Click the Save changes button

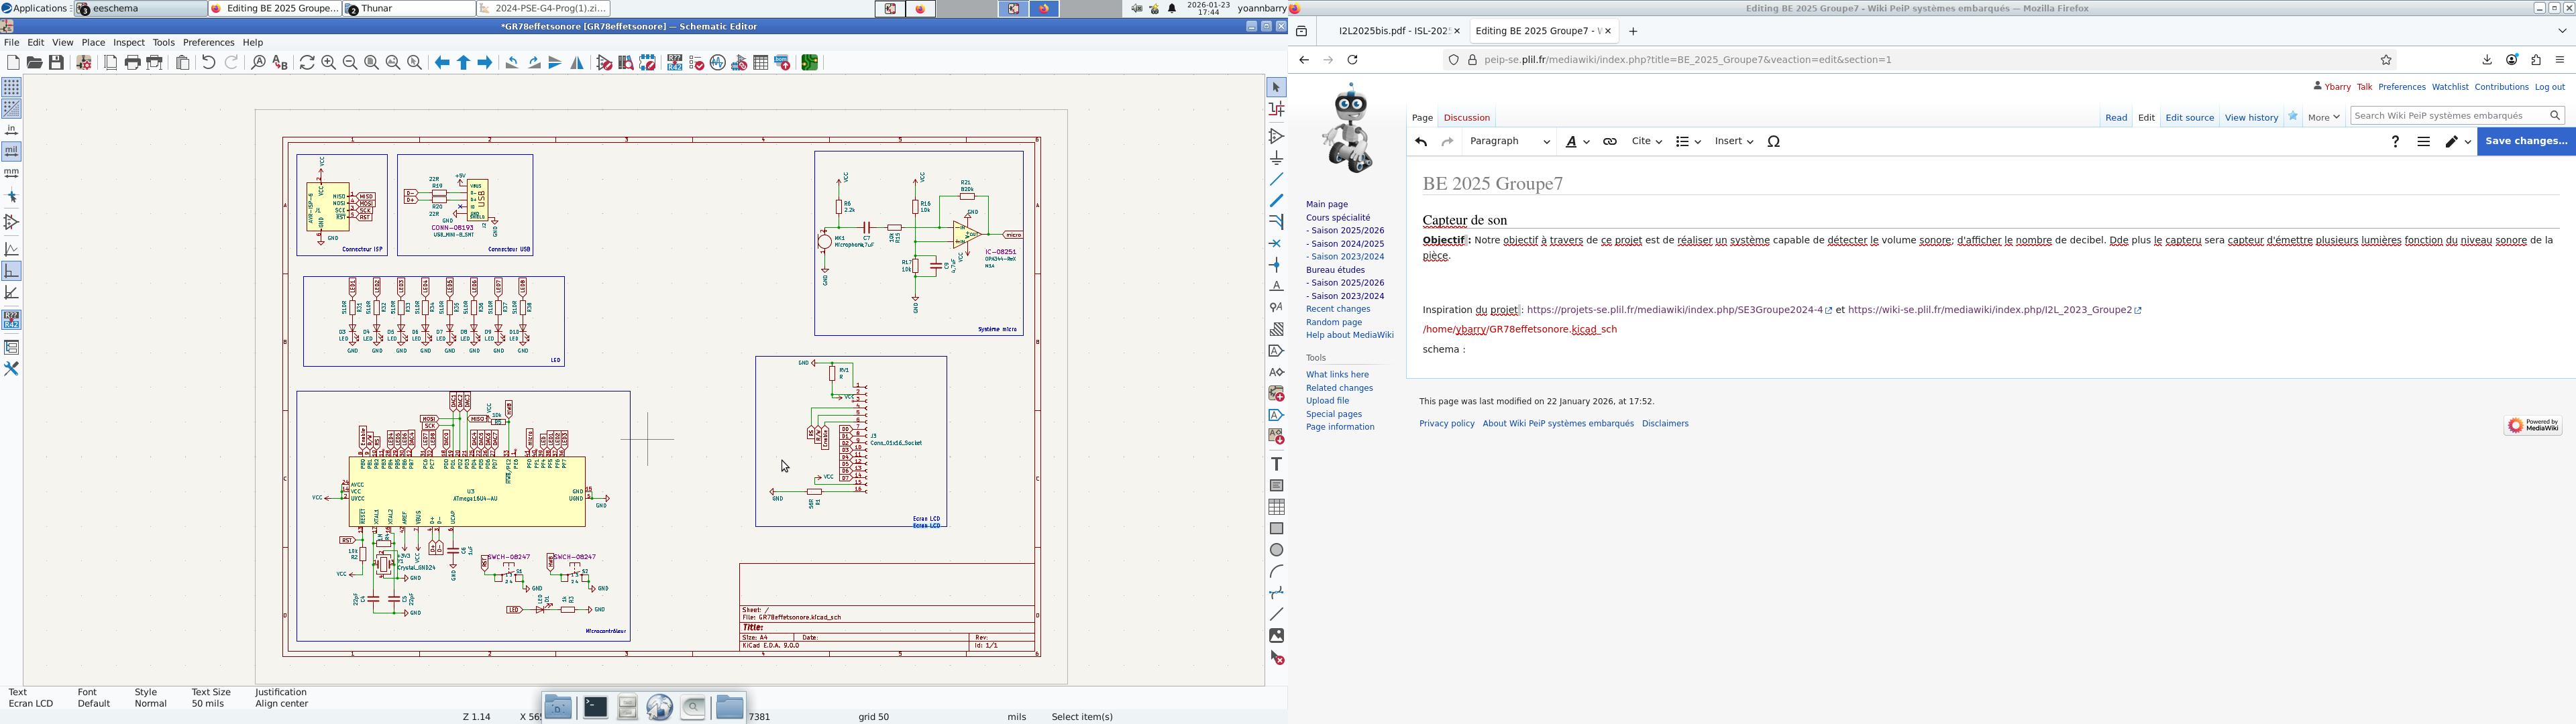pyautogui.click(x=2525, y=141)
